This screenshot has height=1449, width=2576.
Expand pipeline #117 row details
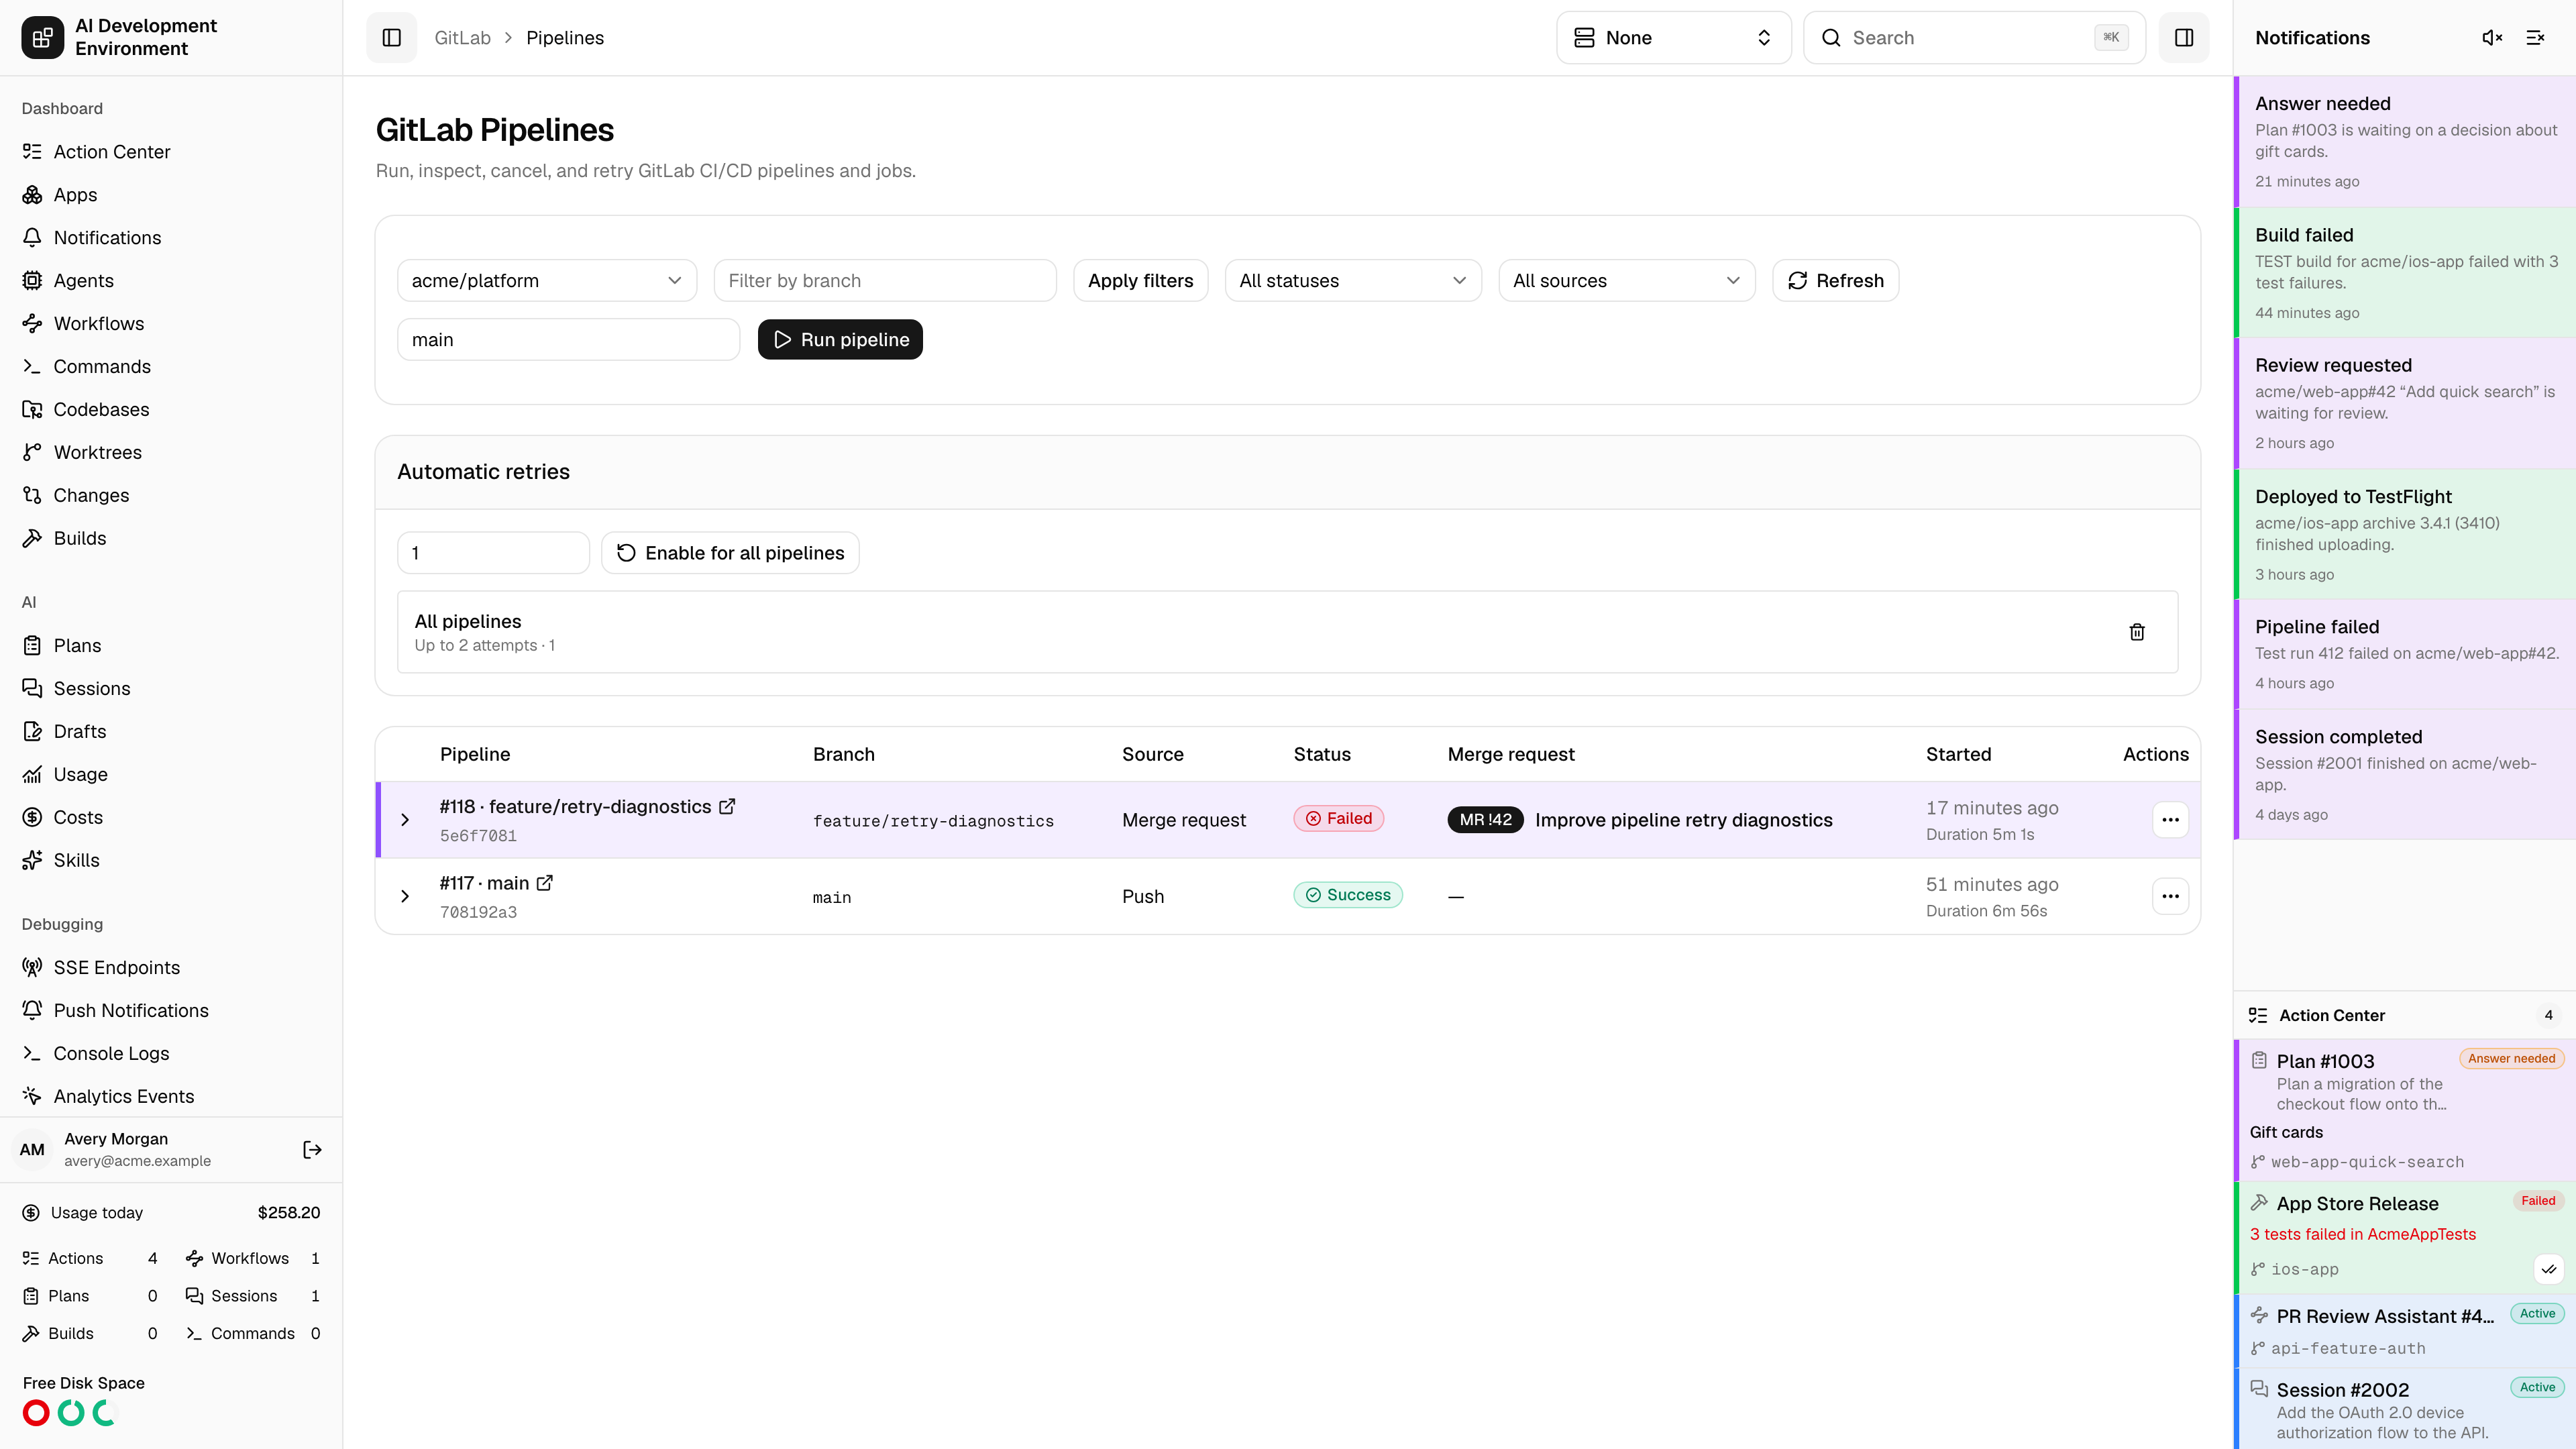point(405,896)
